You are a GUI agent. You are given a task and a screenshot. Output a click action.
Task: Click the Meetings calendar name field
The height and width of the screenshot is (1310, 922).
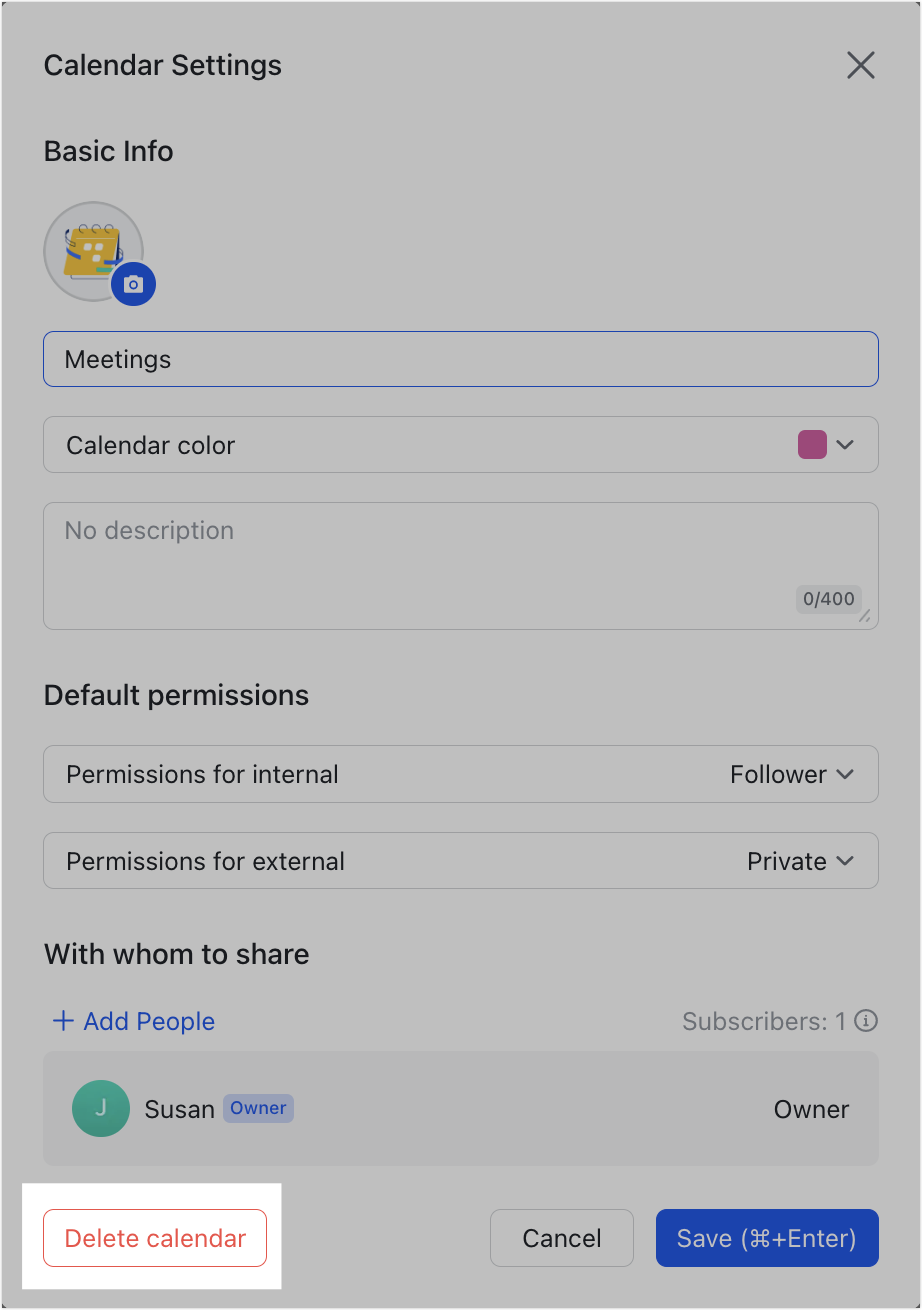click(460, 358)
